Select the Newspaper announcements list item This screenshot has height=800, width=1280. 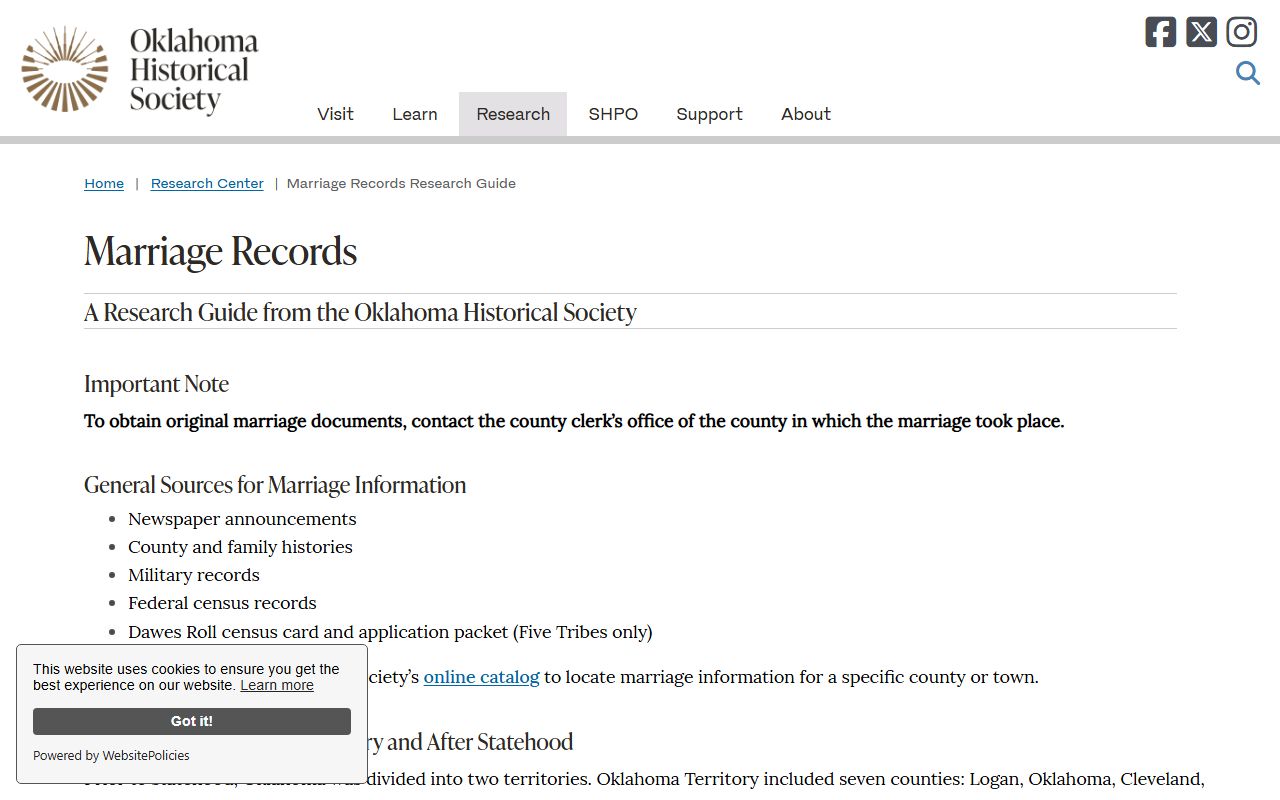(x=242, y=519)
